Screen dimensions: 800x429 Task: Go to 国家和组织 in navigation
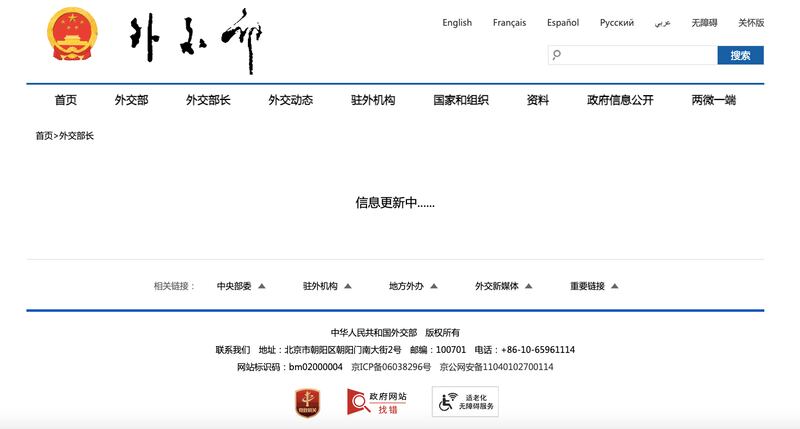coord(460,100)
